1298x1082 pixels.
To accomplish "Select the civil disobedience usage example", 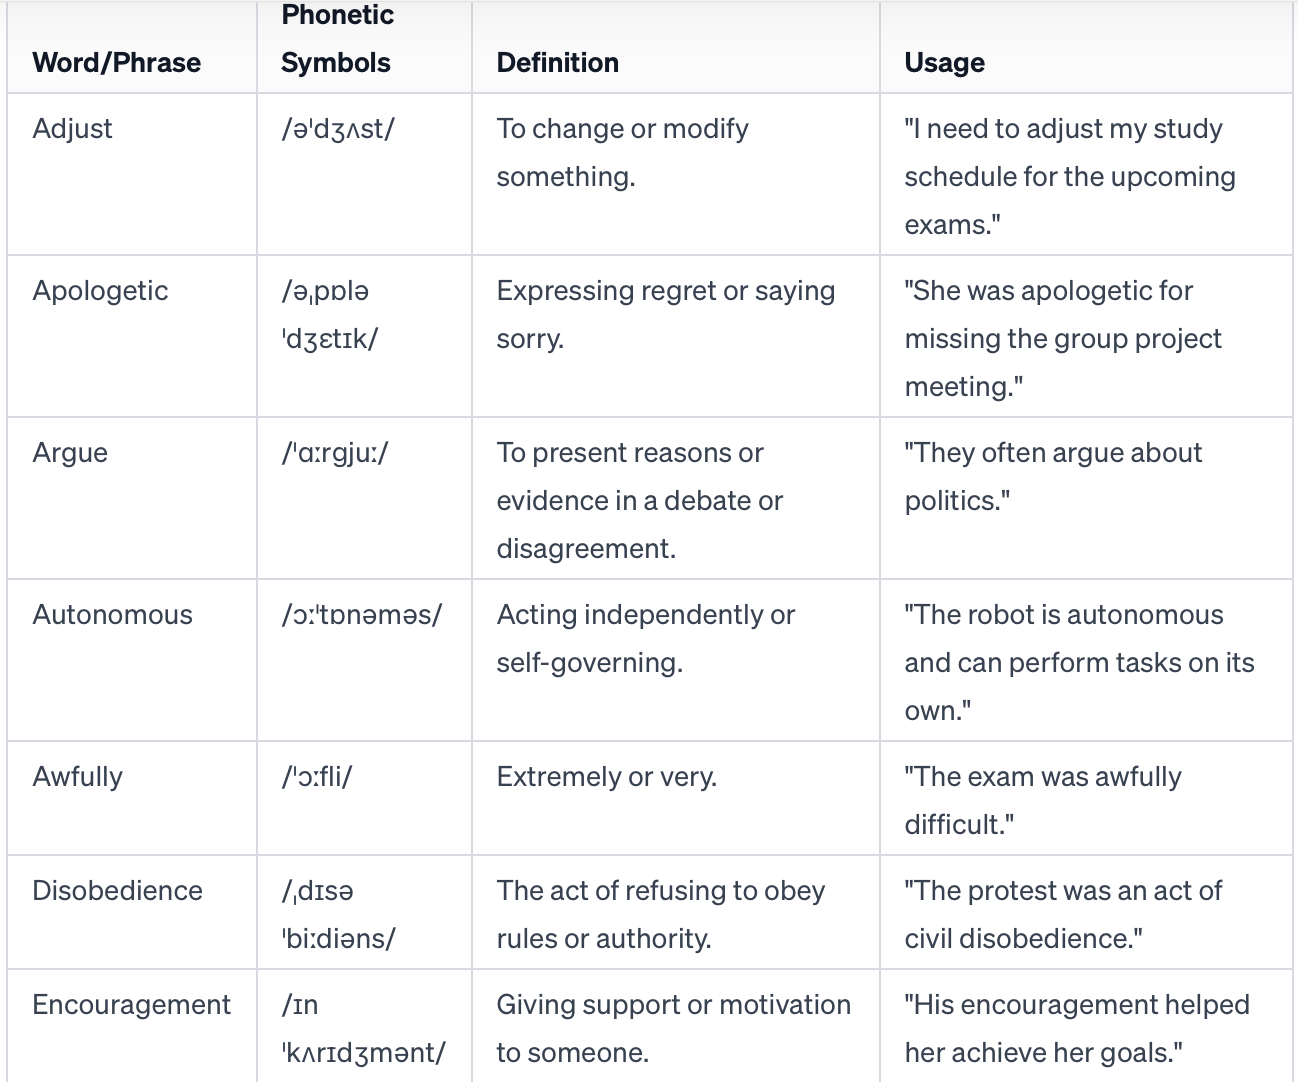I will 1062,915.
